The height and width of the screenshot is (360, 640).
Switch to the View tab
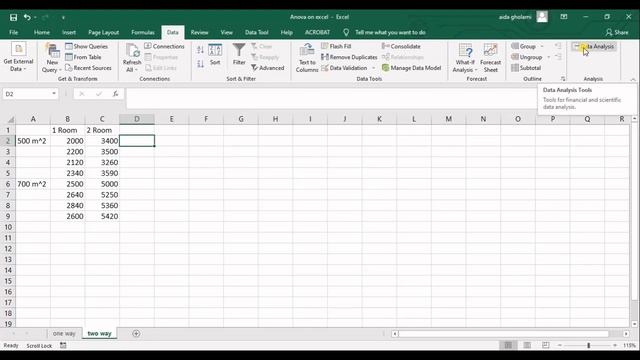227,32
